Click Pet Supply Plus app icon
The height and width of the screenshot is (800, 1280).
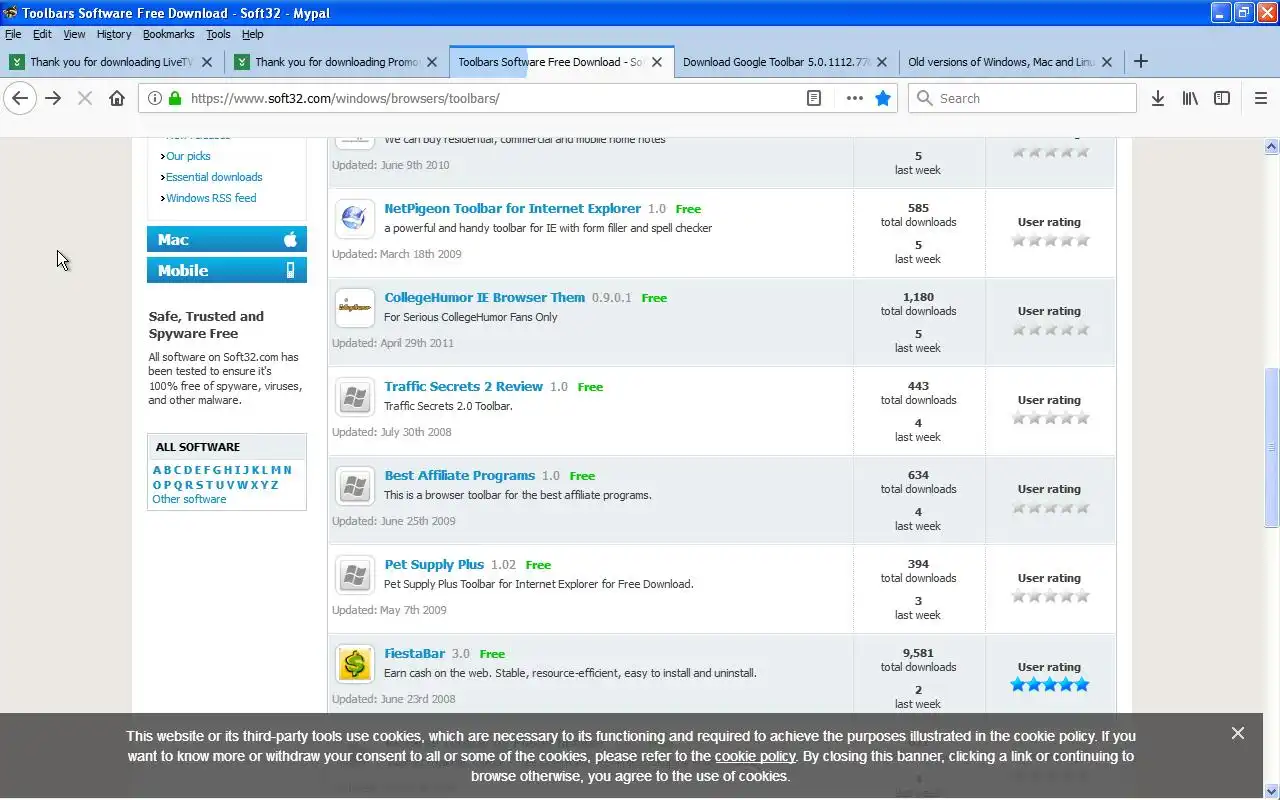pyautogui.click(x=354, y=575)
